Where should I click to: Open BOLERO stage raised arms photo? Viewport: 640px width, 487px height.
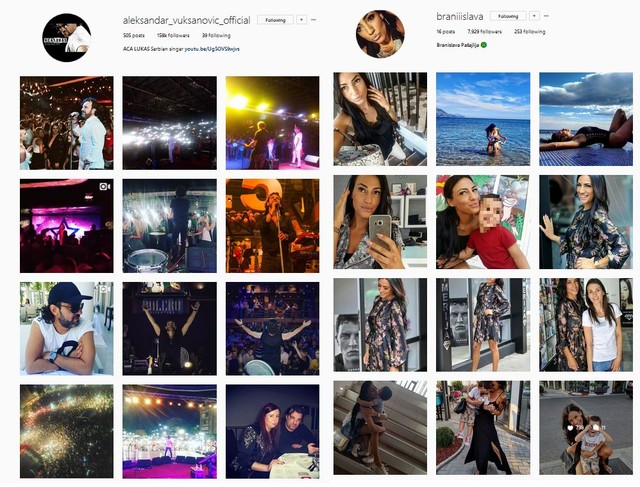coord(169,329)
